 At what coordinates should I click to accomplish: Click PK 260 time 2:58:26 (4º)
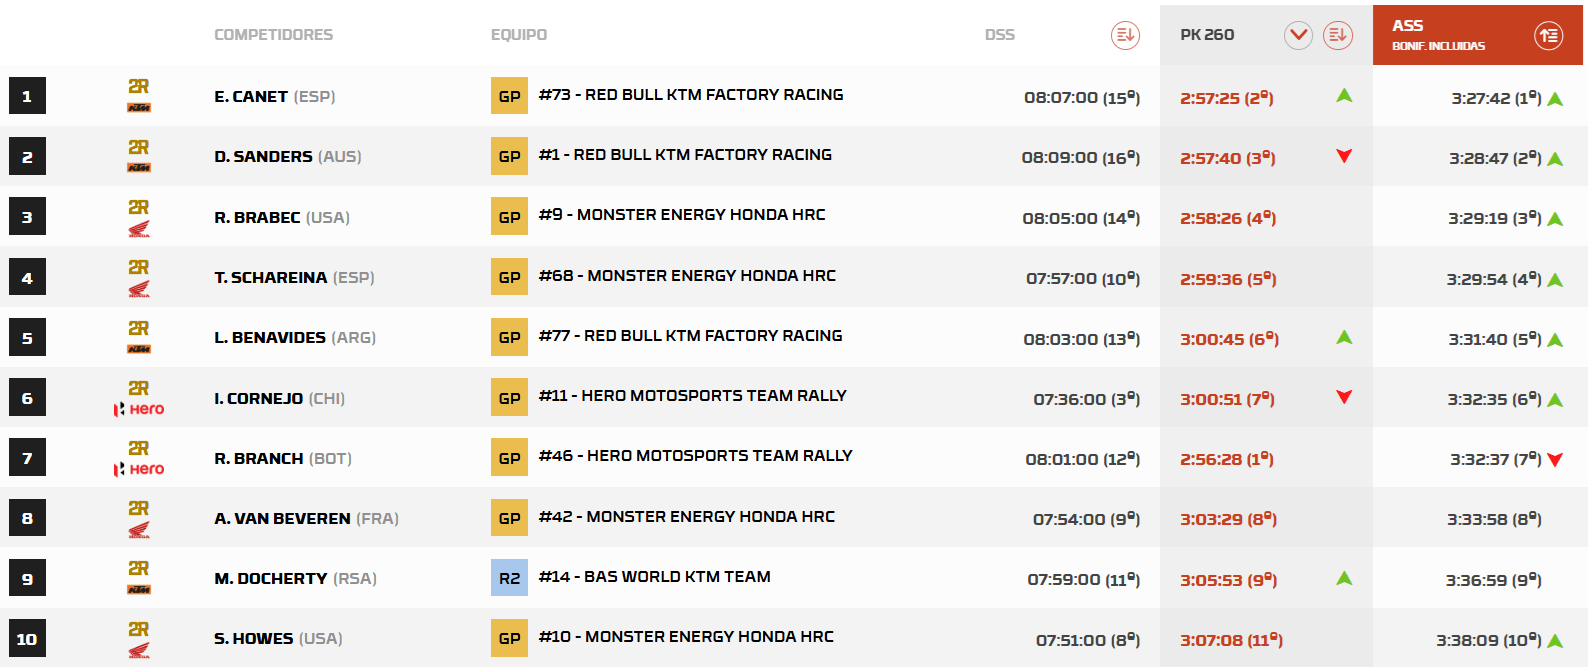1228,218
